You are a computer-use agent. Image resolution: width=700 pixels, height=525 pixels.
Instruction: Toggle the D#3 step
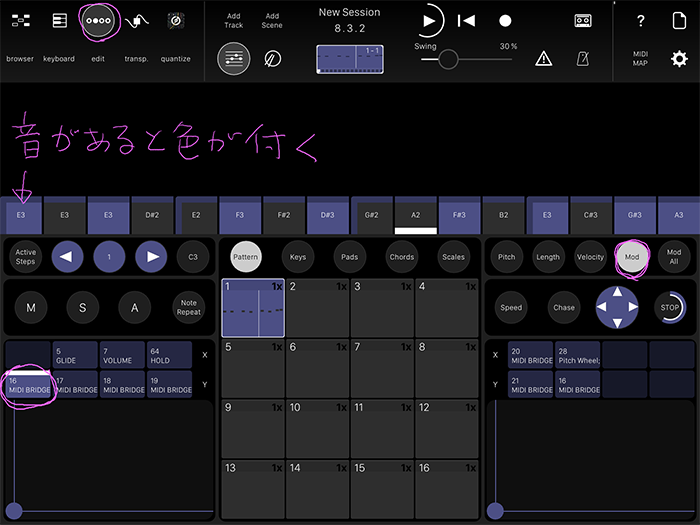point(327,215)
